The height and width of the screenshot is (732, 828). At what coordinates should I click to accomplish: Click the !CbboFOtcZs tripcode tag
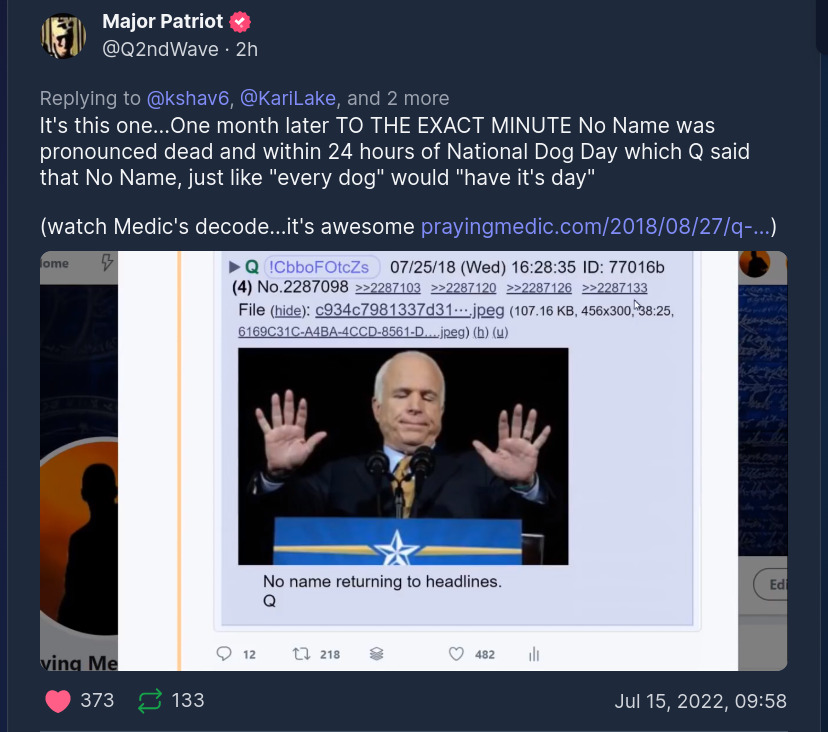click(x=322, y=267)
